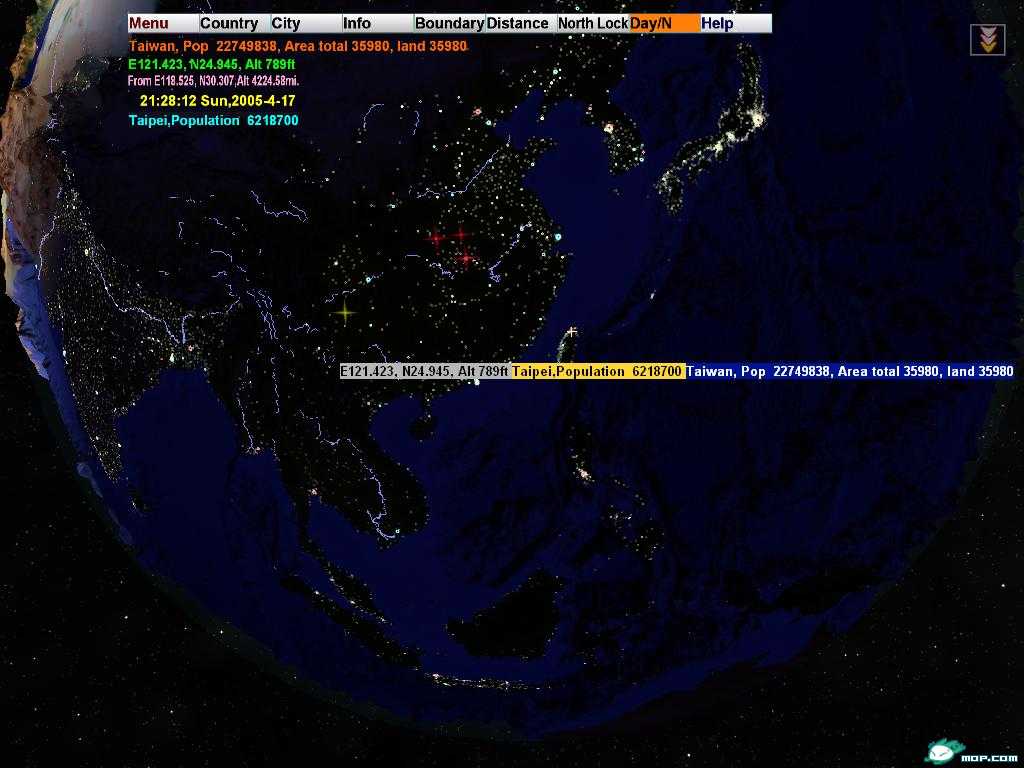
Task: Click the green E121.423, N24.945 coordinates text
Action: tap(212, 65)
